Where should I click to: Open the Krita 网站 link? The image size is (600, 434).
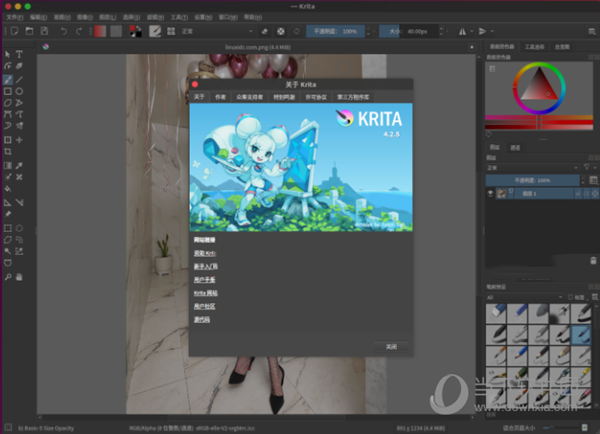[205, 293]
